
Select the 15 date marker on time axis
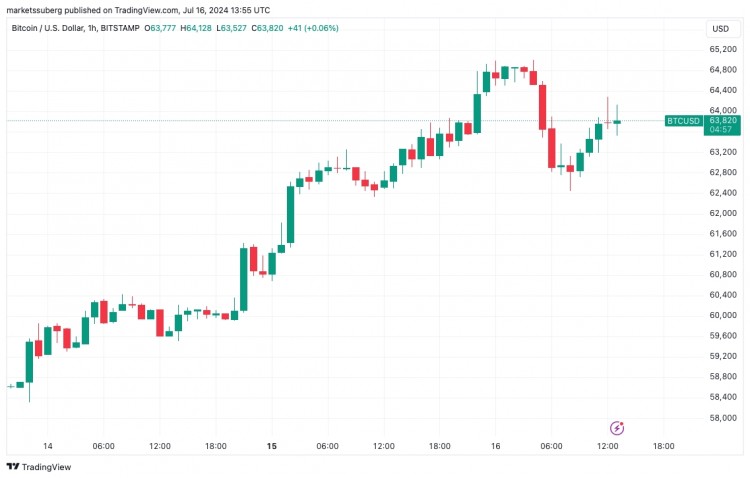point(272,446)
